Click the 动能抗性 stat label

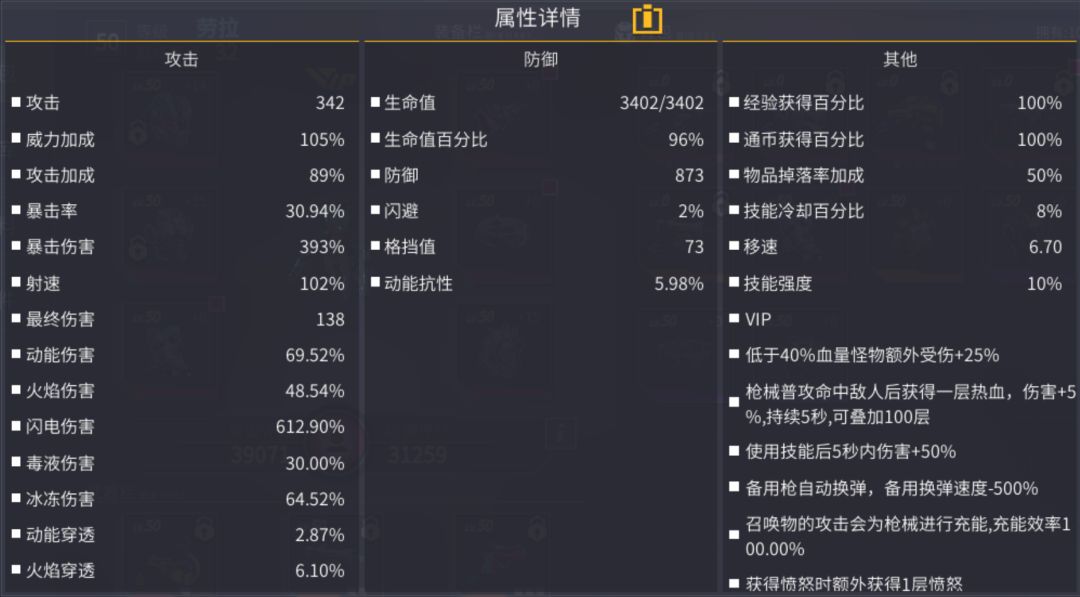[x=418, y=283]
